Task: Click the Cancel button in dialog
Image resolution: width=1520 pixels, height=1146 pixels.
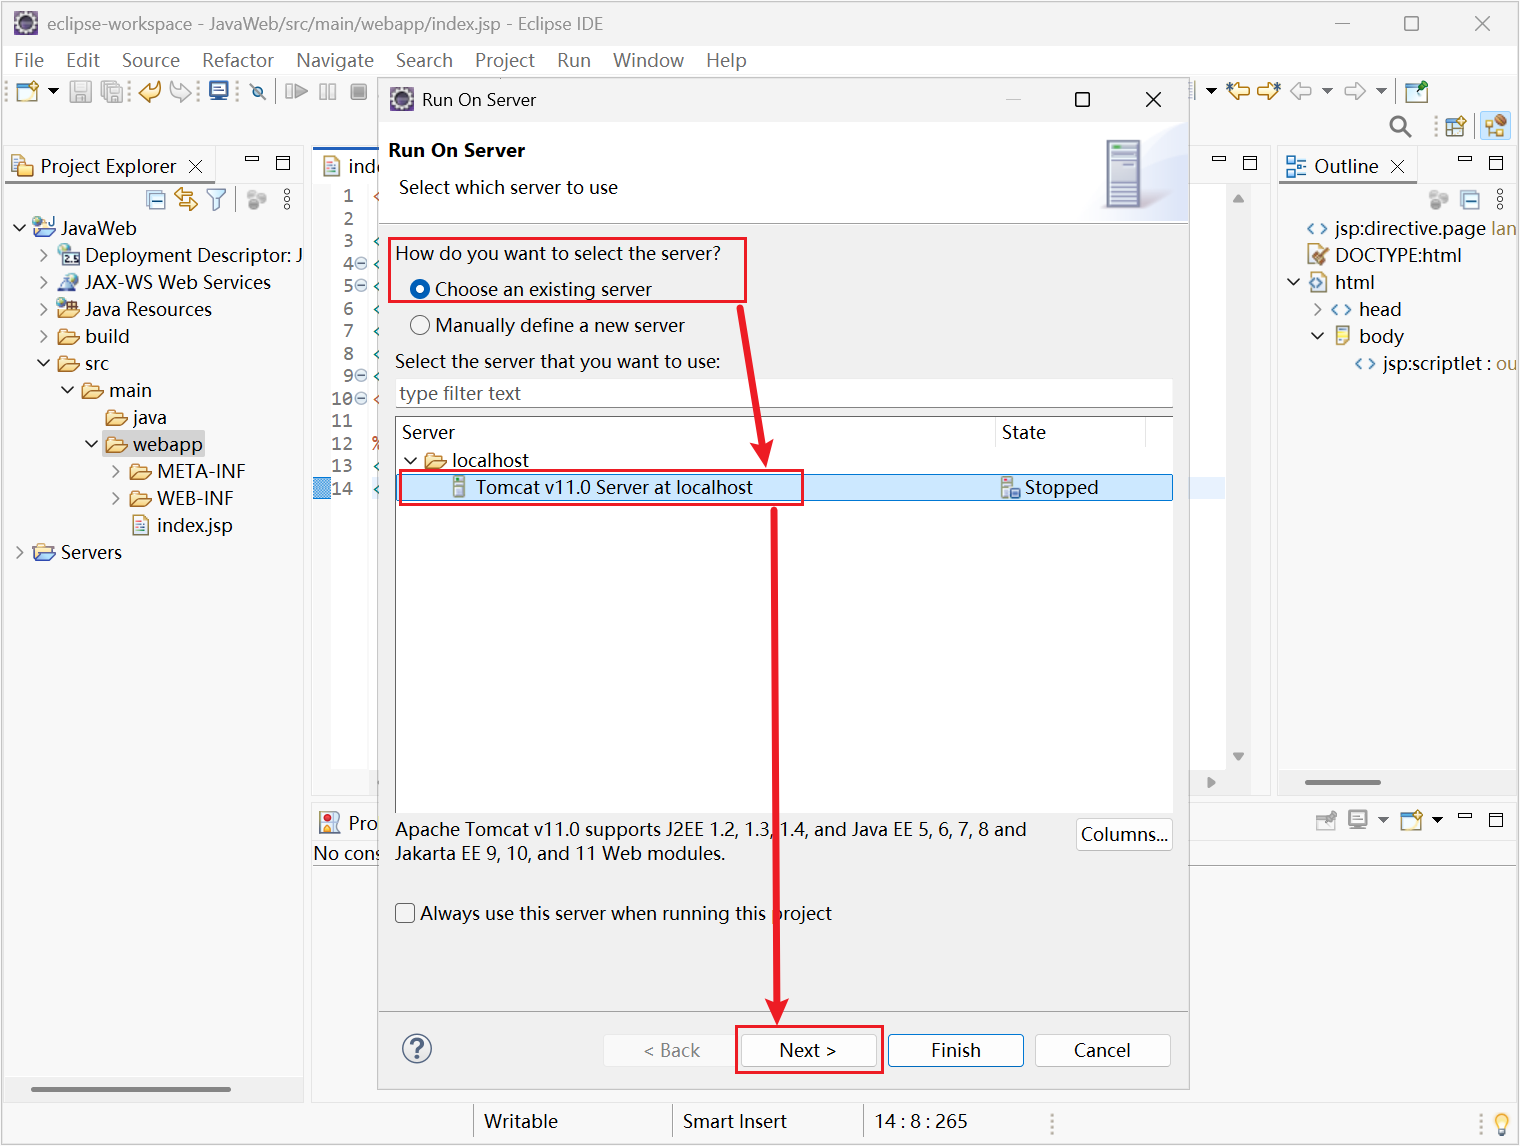Action: tap(1102, 1050)
